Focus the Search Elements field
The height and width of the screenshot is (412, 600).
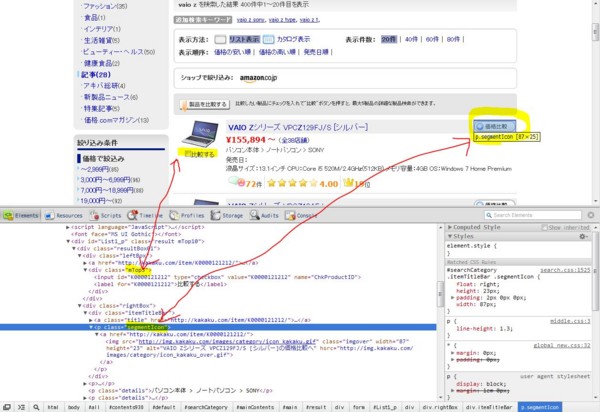tap(533, 215)
